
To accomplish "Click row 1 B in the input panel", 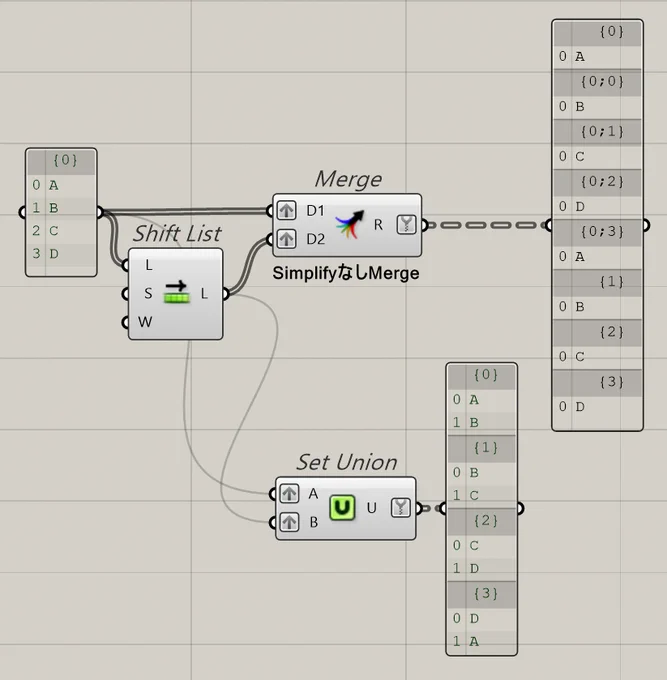I will pyautogui.click(x=61, y=208).
